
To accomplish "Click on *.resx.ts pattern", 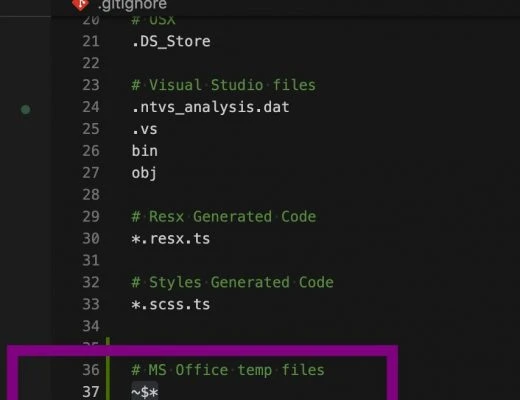I will tap(171, 239).
